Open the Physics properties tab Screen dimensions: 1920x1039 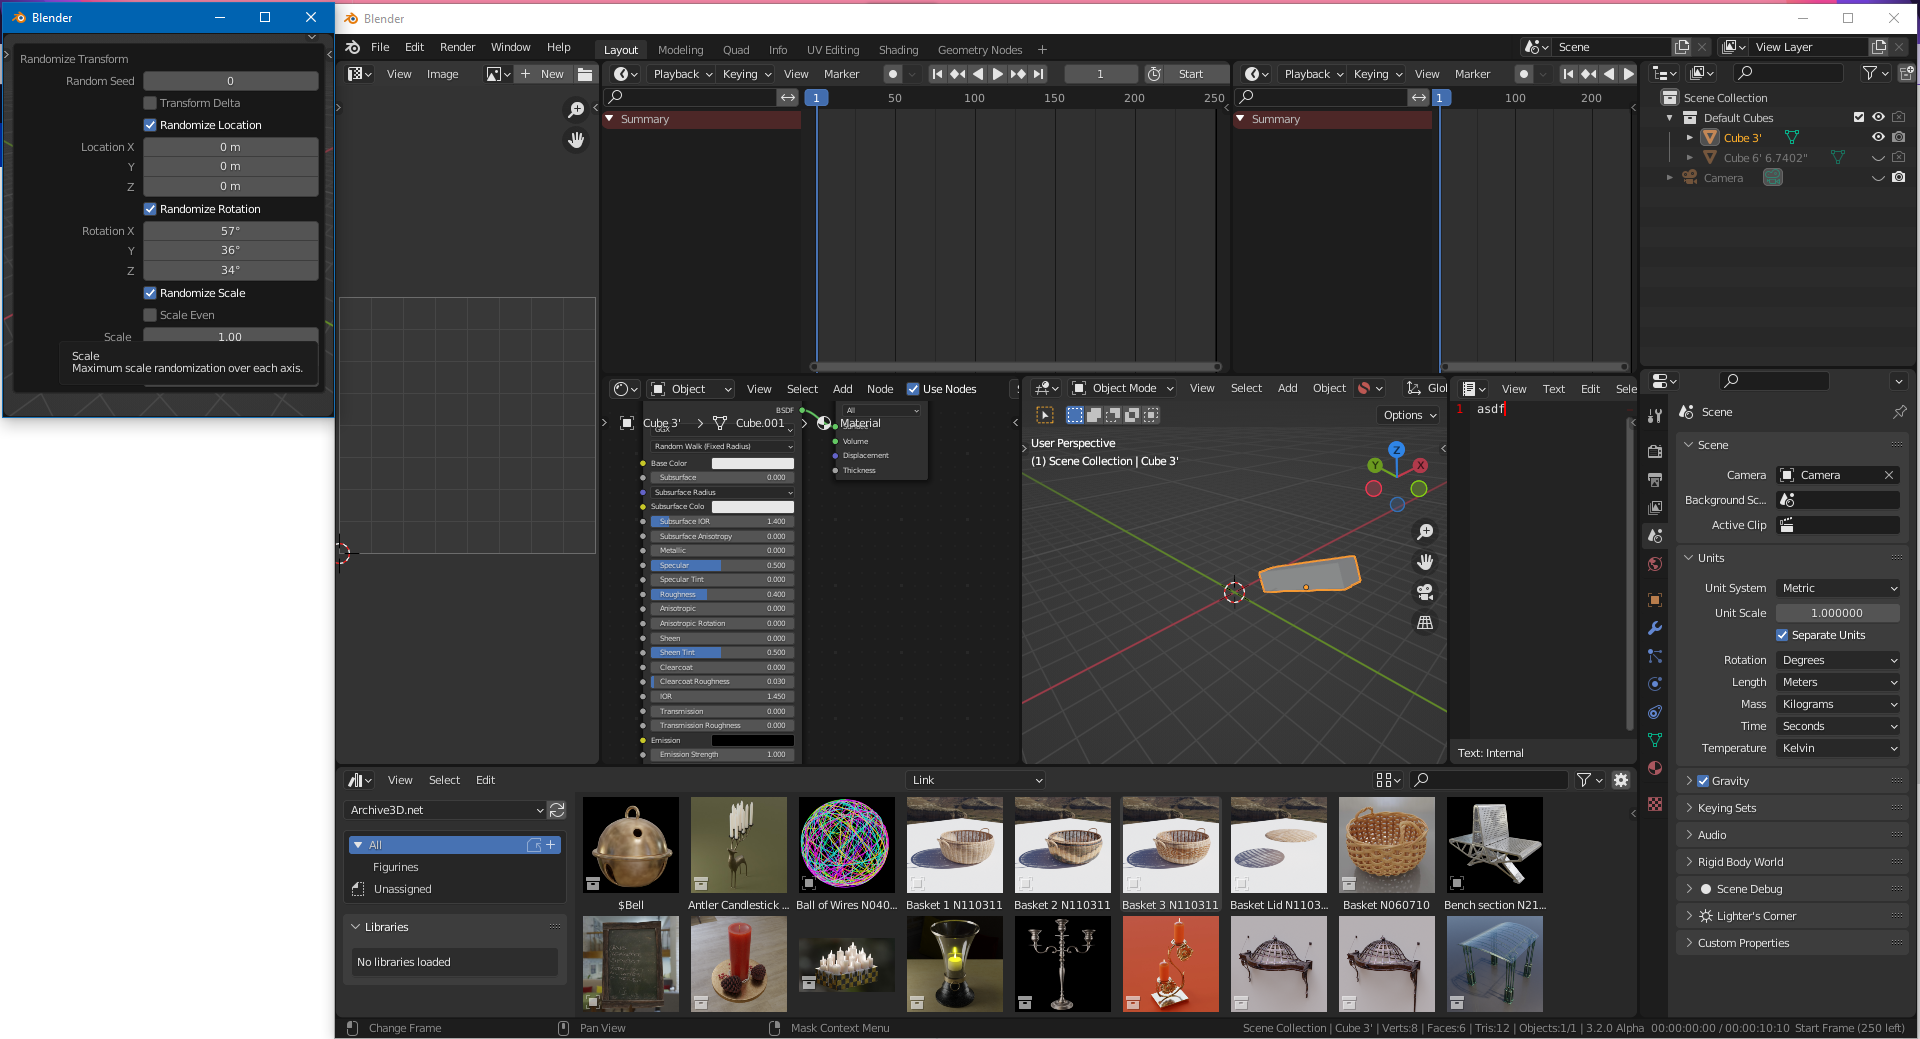point(1655,684)
